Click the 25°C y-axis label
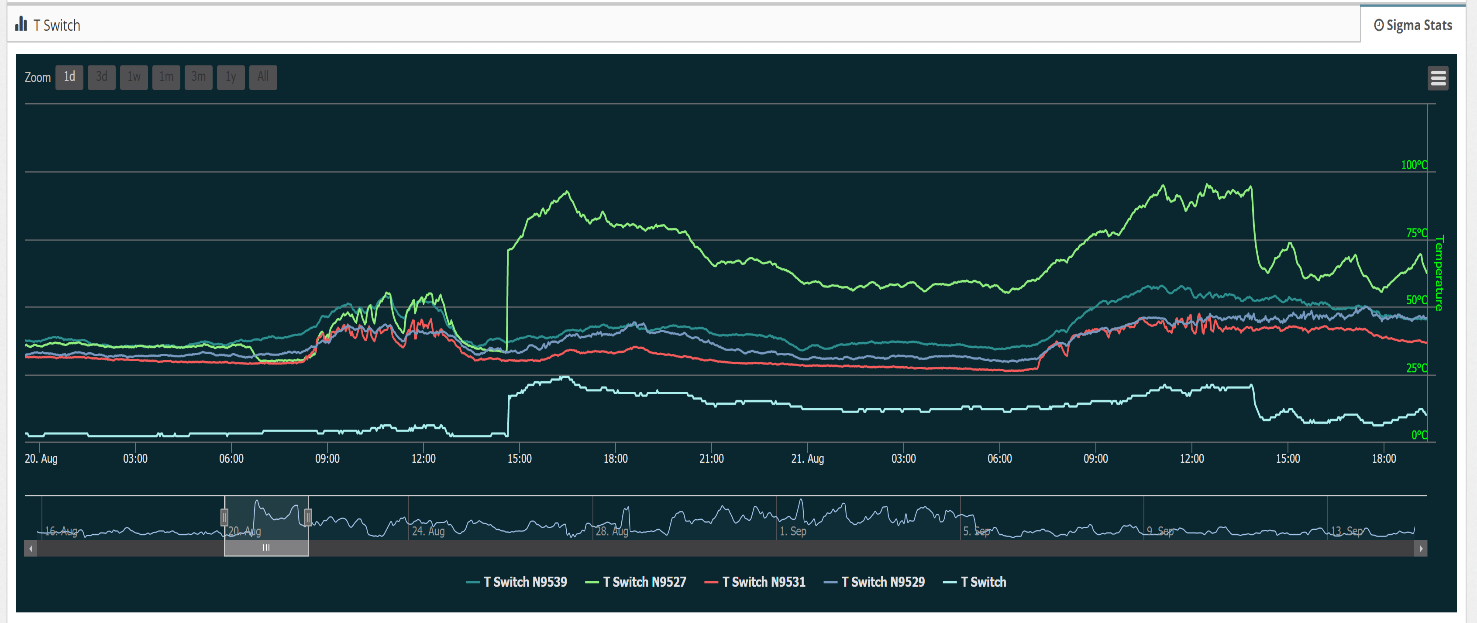Image resolution: width=1477 pixels, height=623 pixels. (1418, 368)
